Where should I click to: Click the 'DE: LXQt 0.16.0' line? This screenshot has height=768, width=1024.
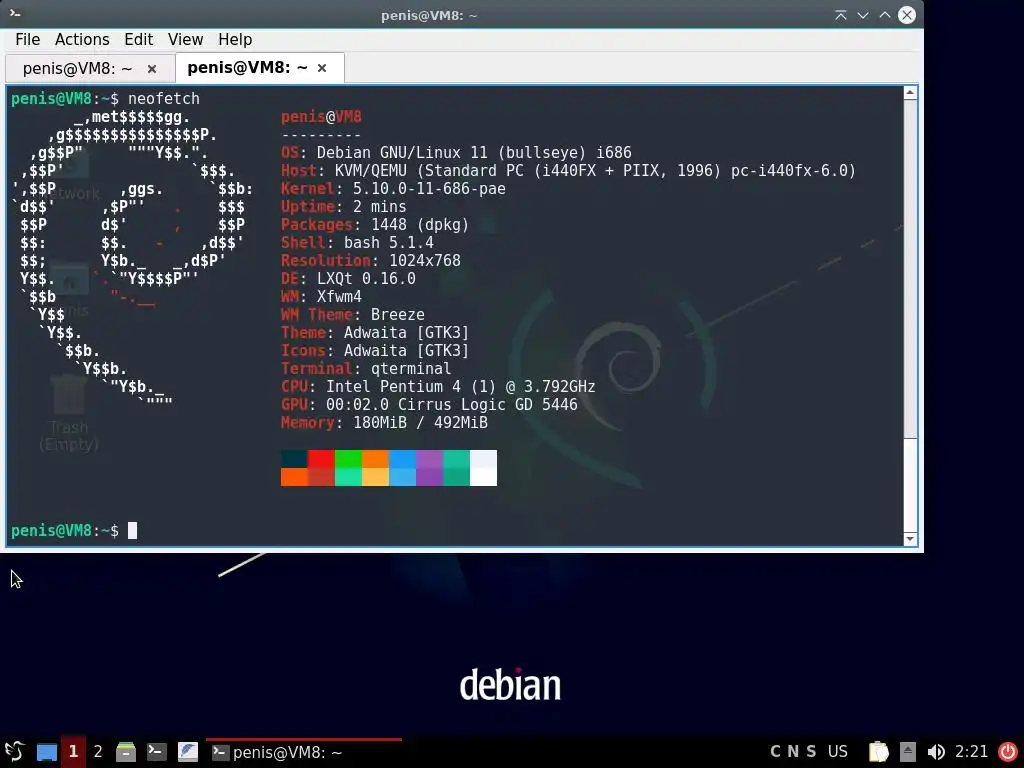click(x=348, y=279)
